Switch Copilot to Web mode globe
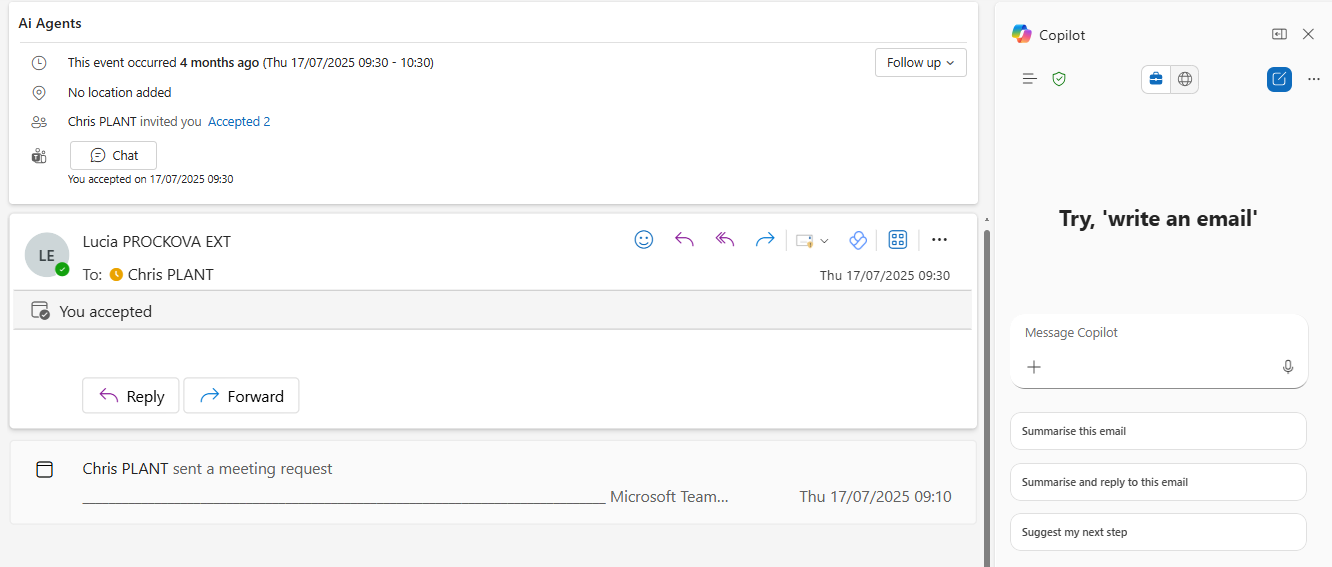The image size is (1332, 567). [x=1185, y=79]
